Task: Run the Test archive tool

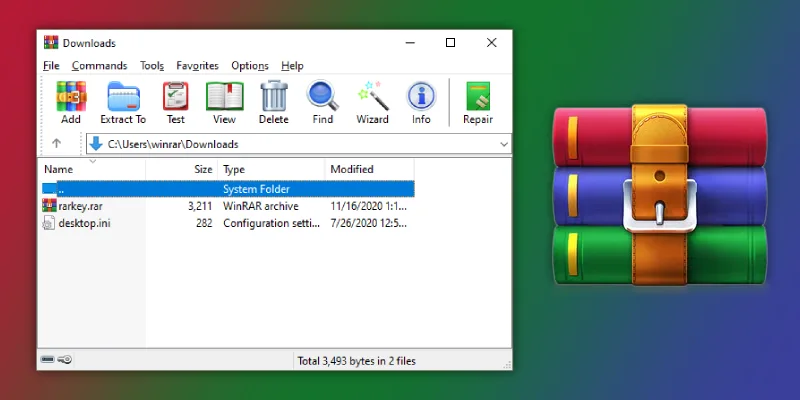Action: click(176, 103)
